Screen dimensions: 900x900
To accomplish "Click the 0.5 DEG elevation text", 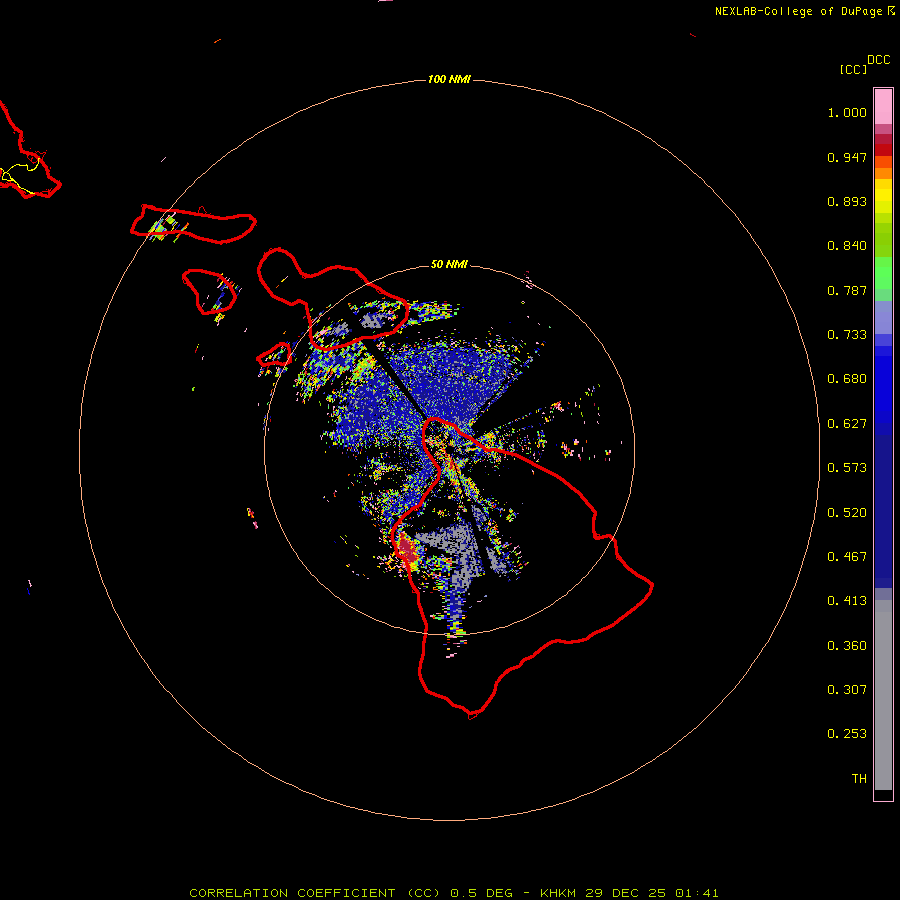I will (481, 893).
